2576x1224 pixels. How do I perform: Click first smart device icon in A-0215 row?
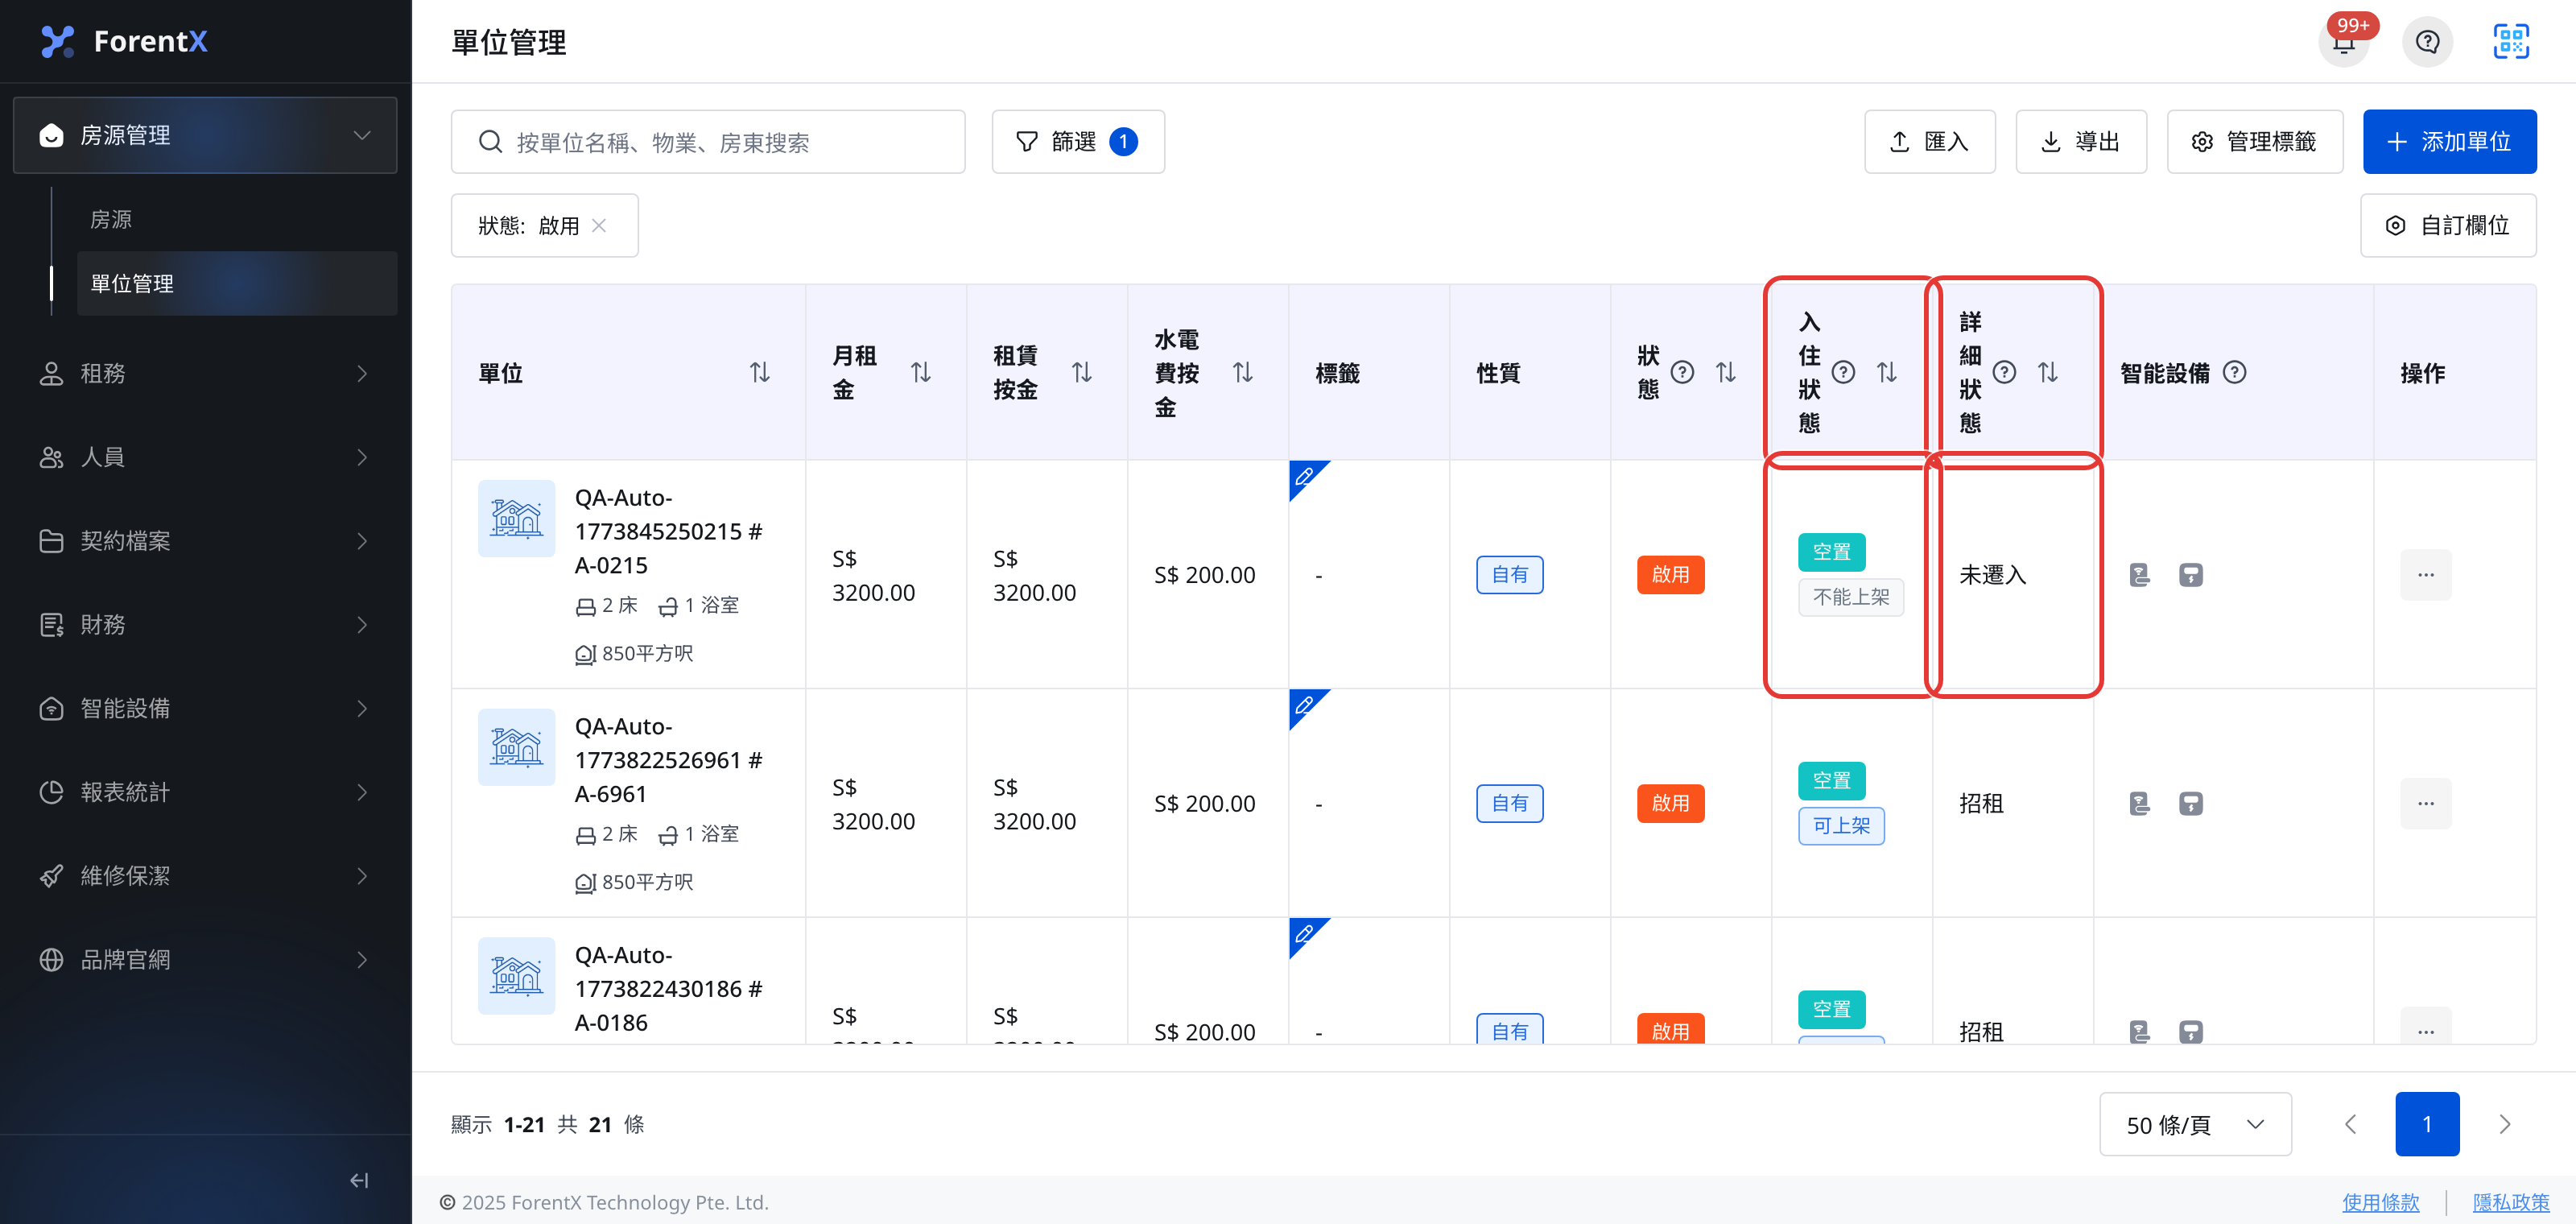[x=2139, y=575]
